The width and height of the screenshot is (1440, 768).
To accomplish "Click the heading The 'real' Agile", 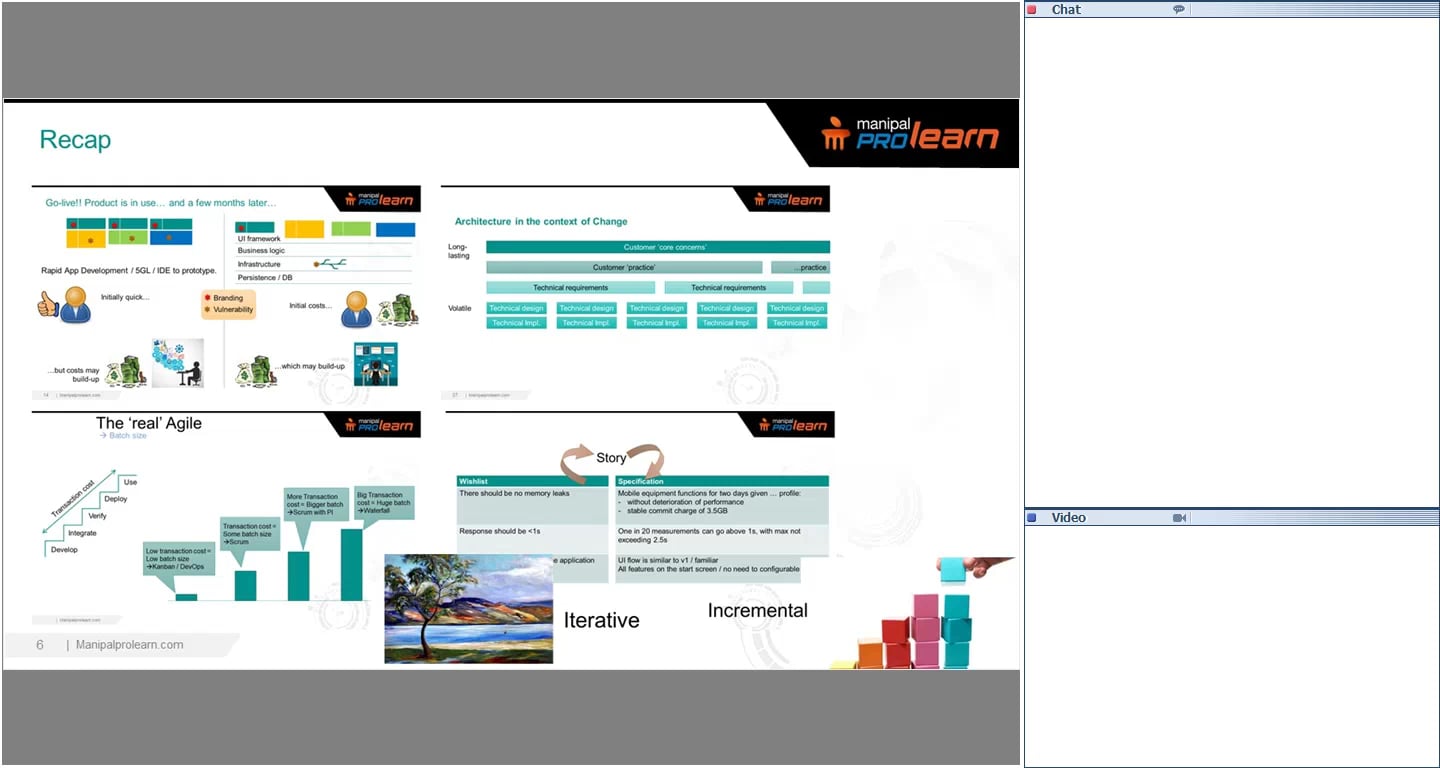I will (149, 423).
